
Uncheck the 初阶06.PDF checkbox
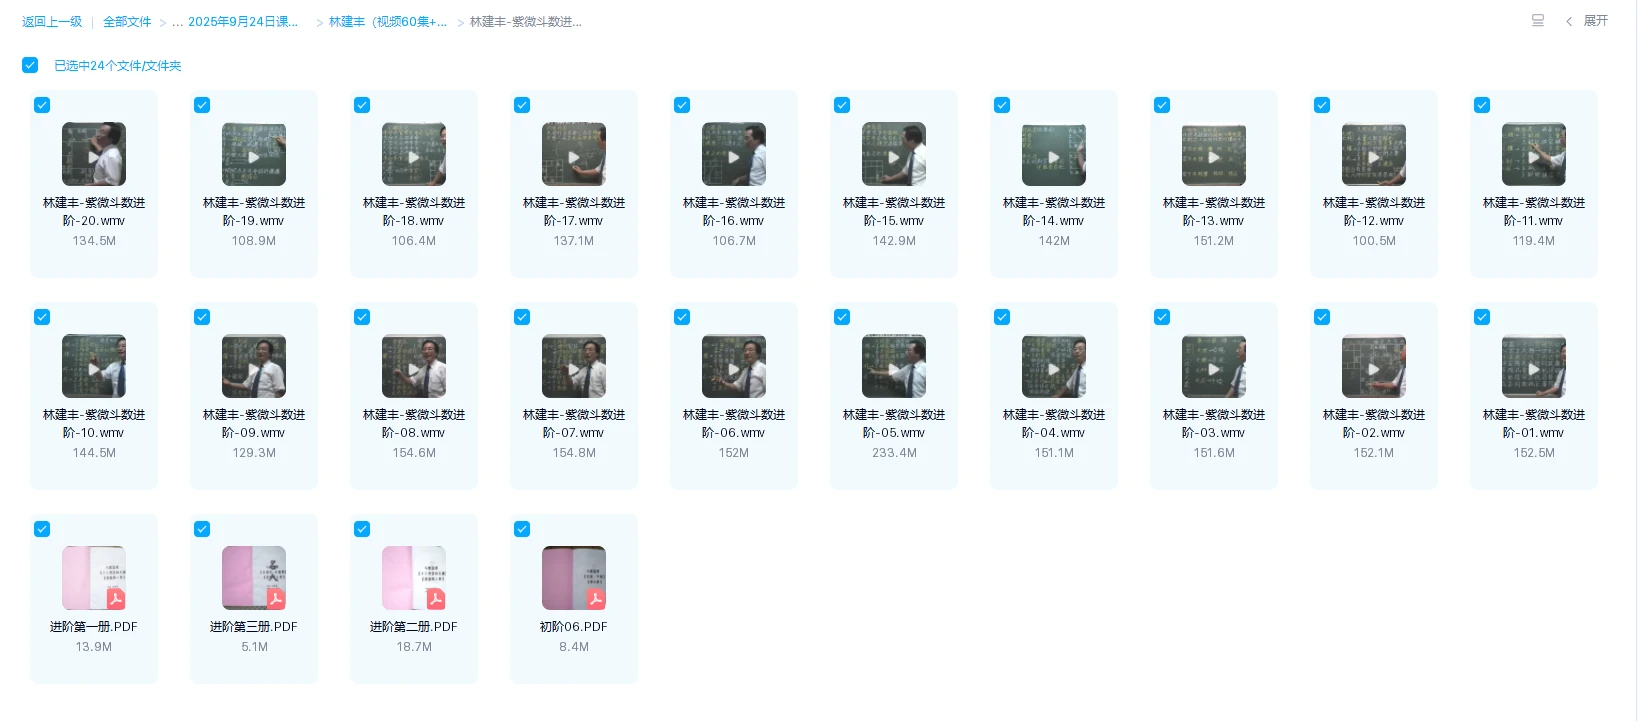pyautogui.click(x=522, y=529)
